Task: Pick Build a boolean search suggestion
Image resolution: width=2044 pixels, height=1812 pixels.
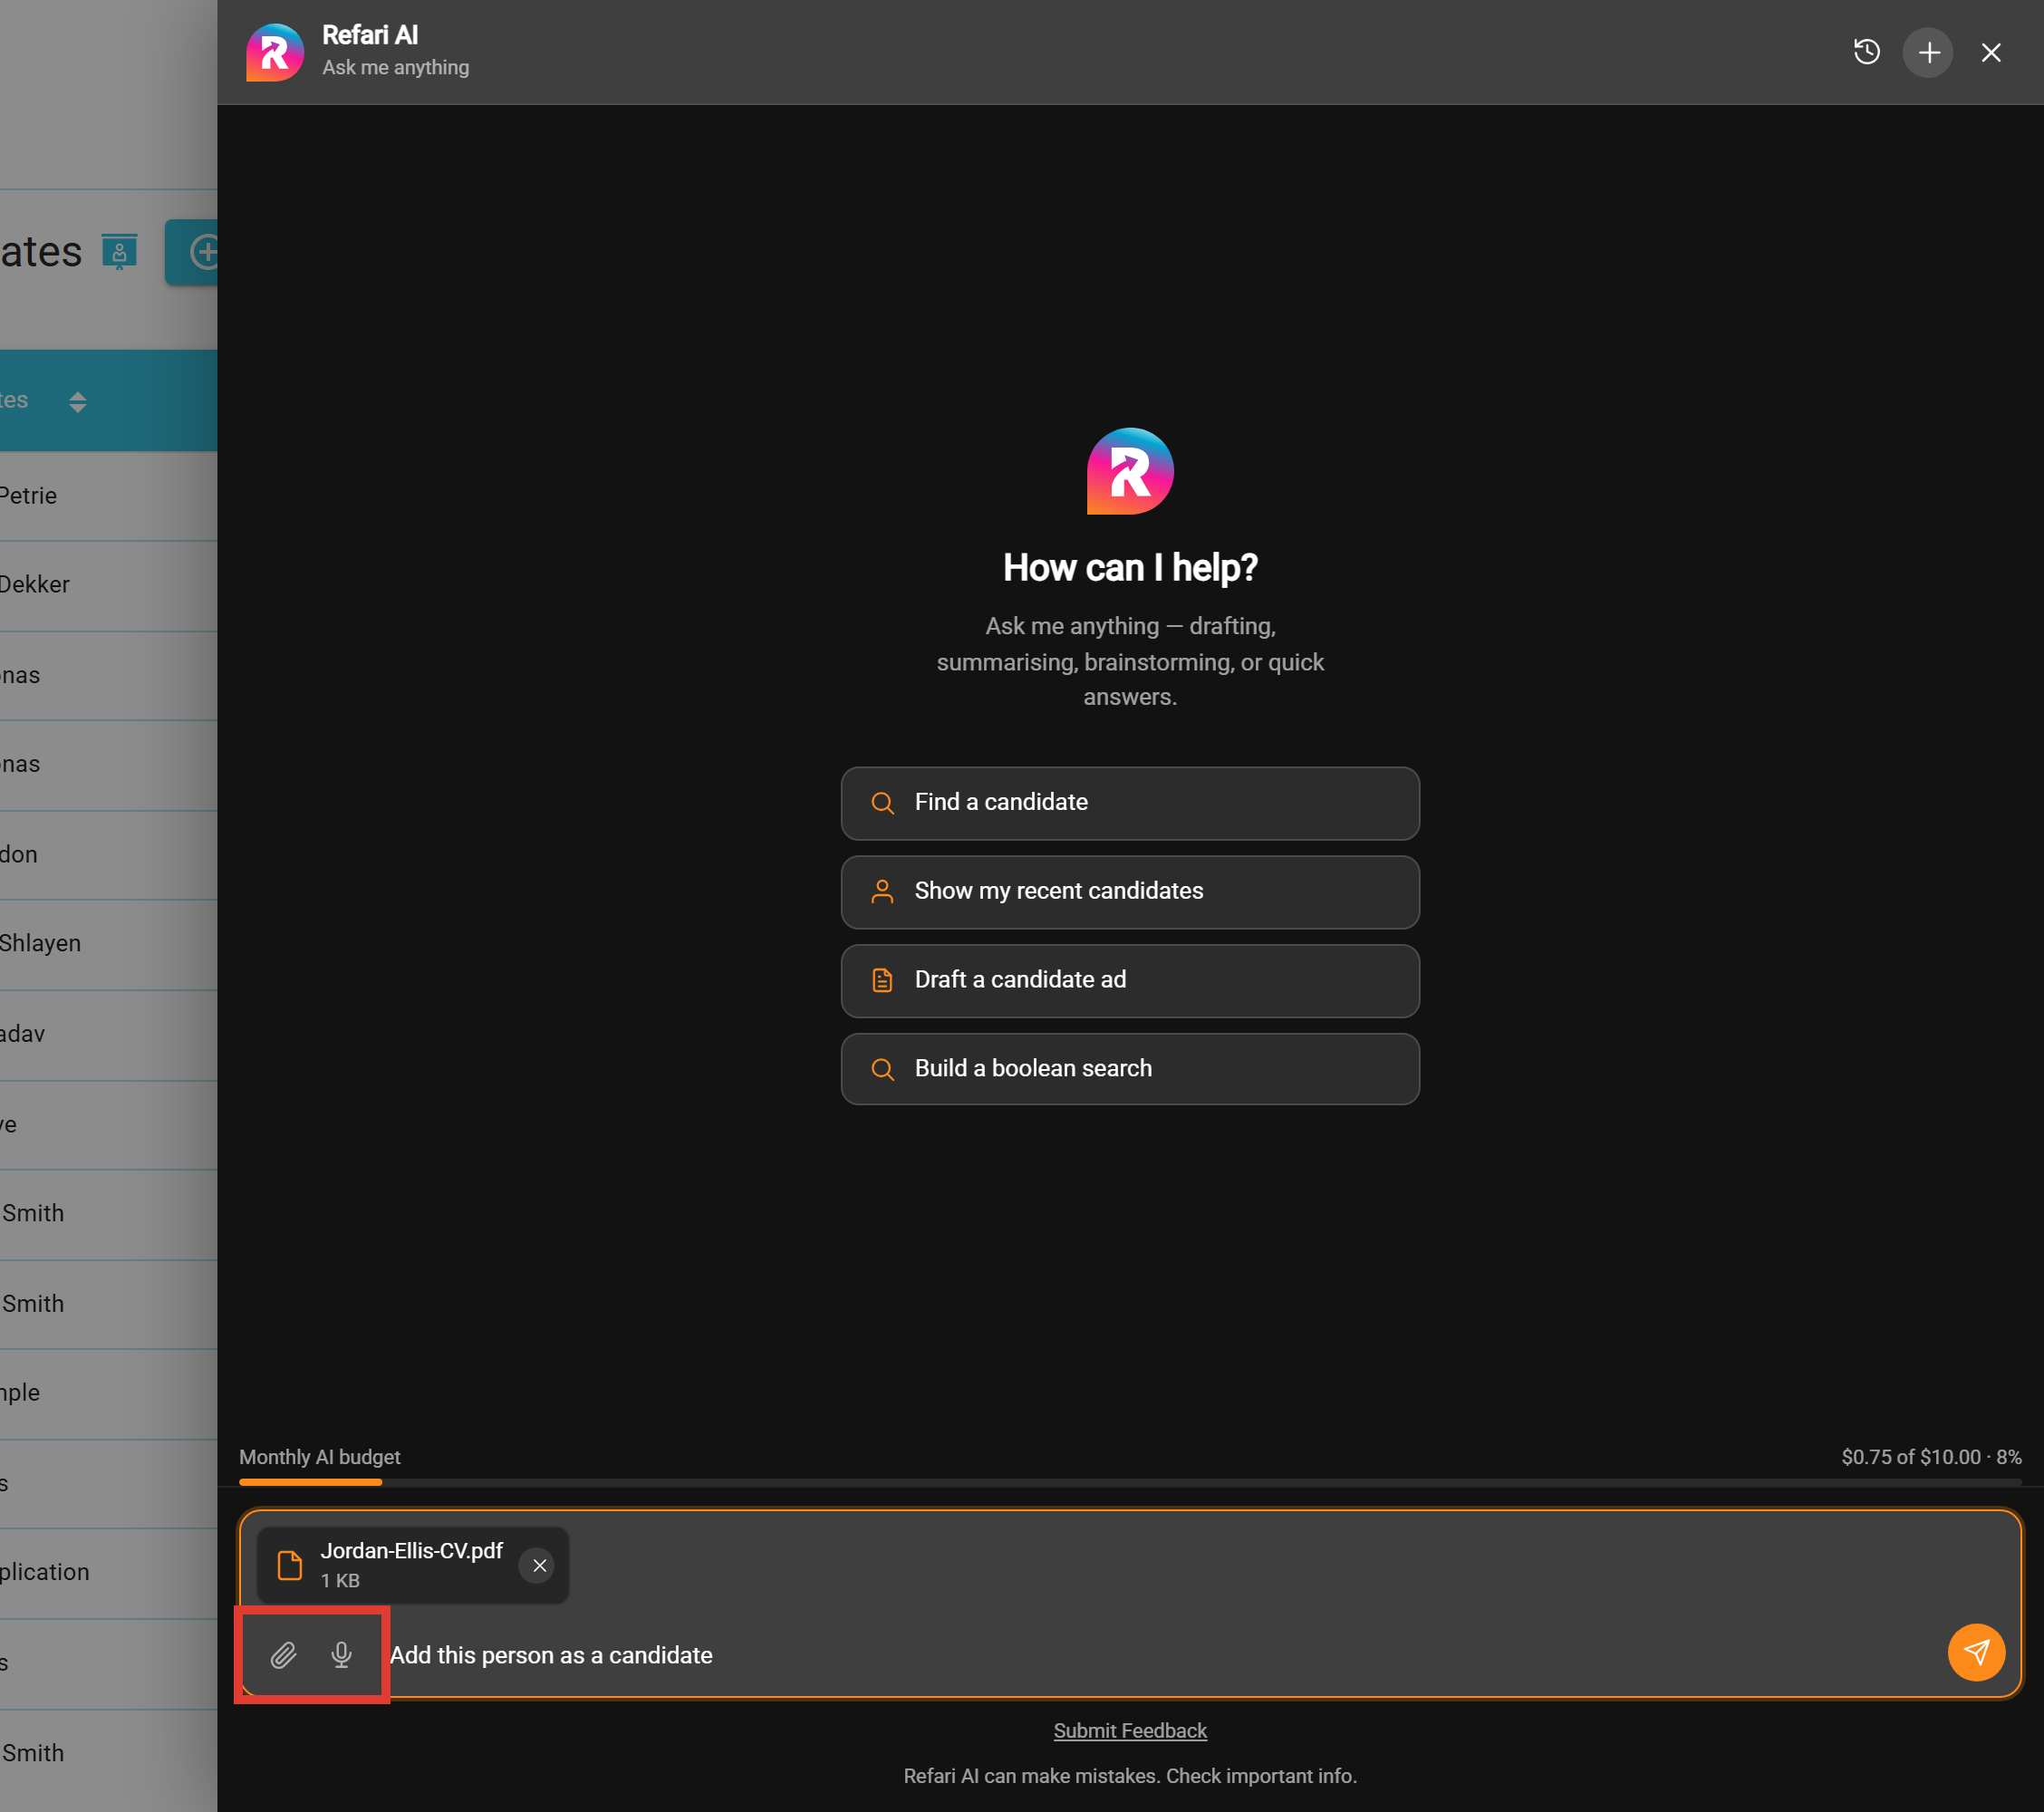Action: point(1130,1069)
